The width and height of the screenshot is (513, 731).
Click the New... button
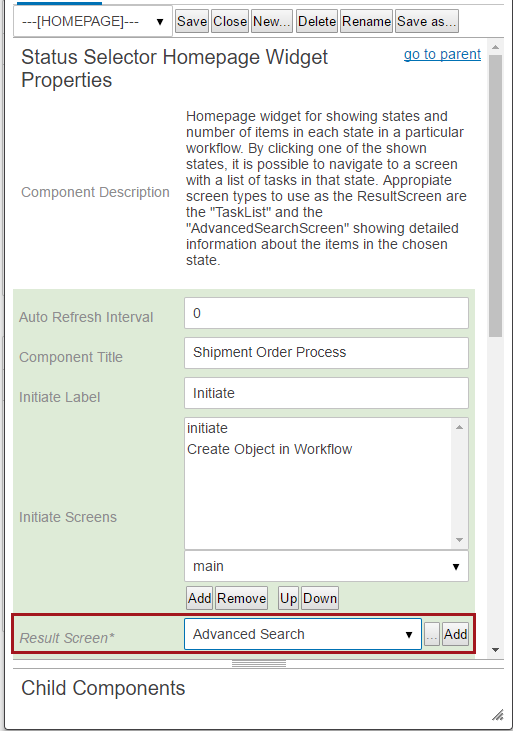[x=272, y=21]
